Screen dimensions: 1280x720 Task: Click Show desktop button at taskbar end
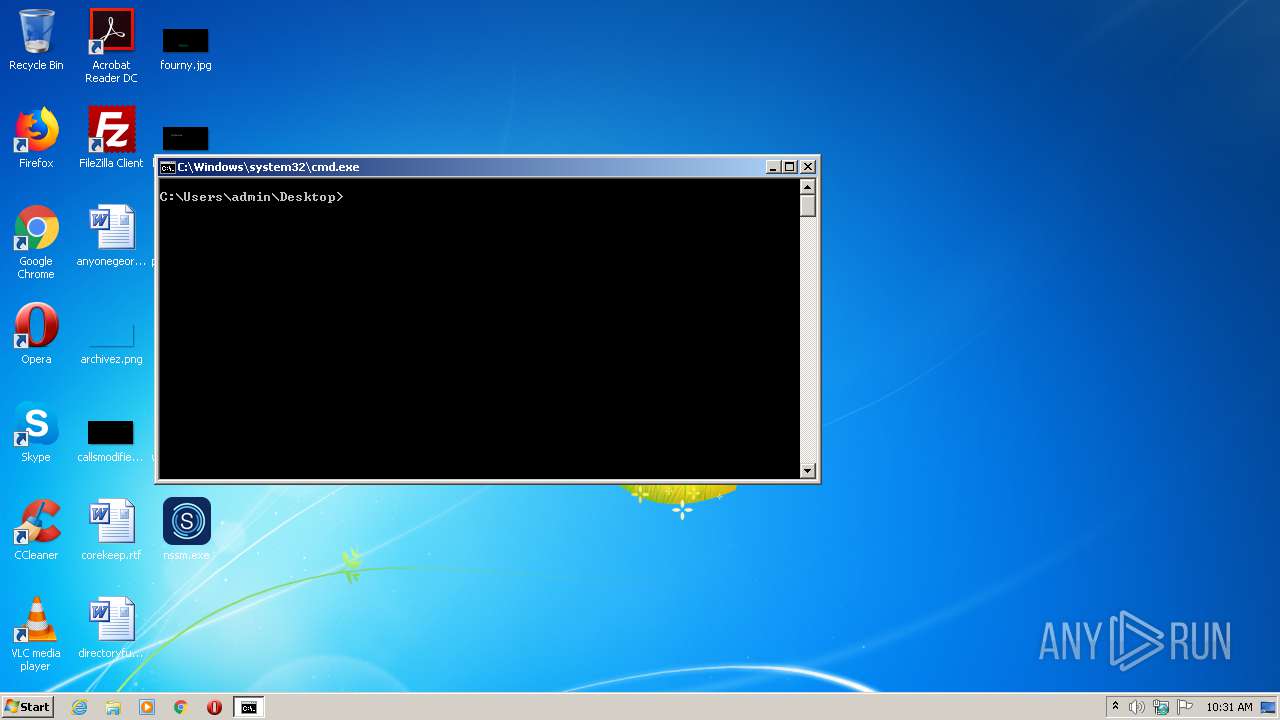(1270, 707)
